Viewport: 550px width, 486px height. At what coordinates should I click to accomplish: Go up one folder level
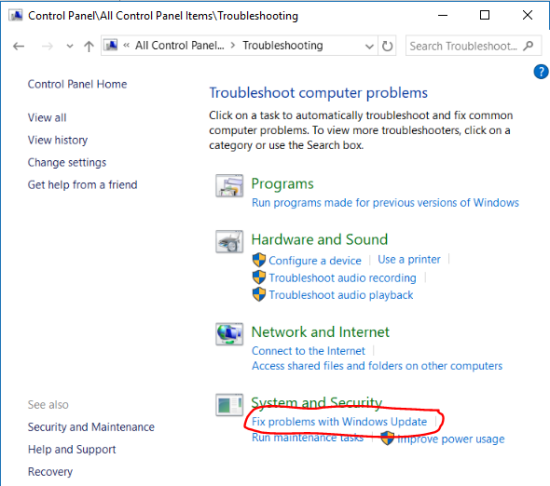89,46
